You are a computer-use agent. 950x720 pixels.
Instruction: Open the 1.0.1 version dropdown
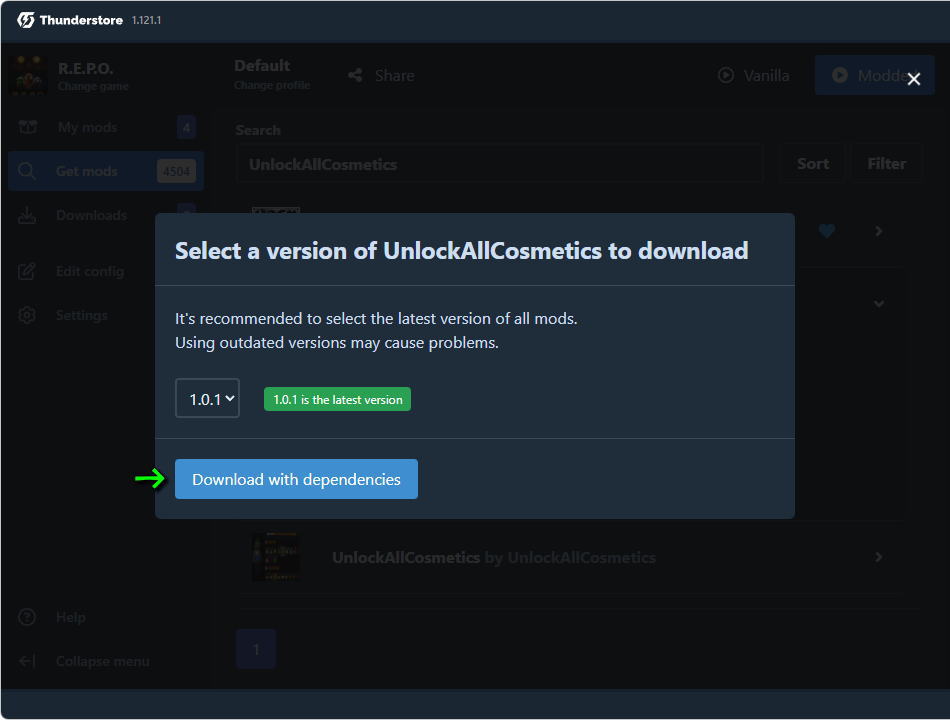coord(207,398)
